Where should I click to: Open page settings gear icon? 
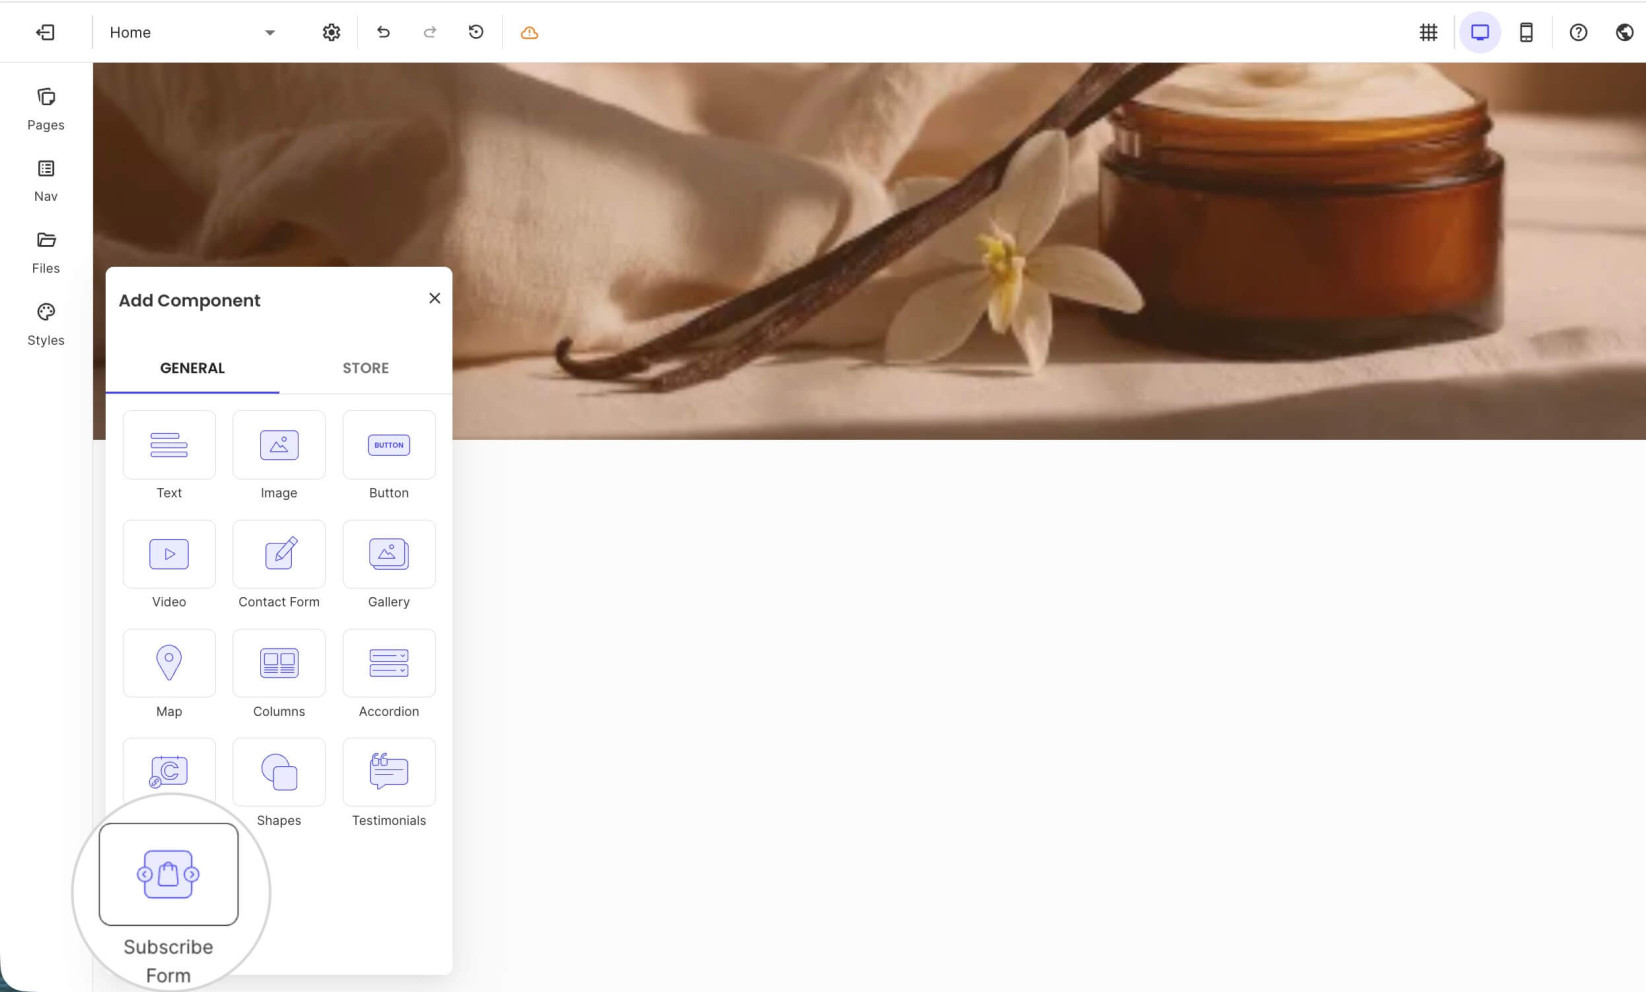point(331,32)
